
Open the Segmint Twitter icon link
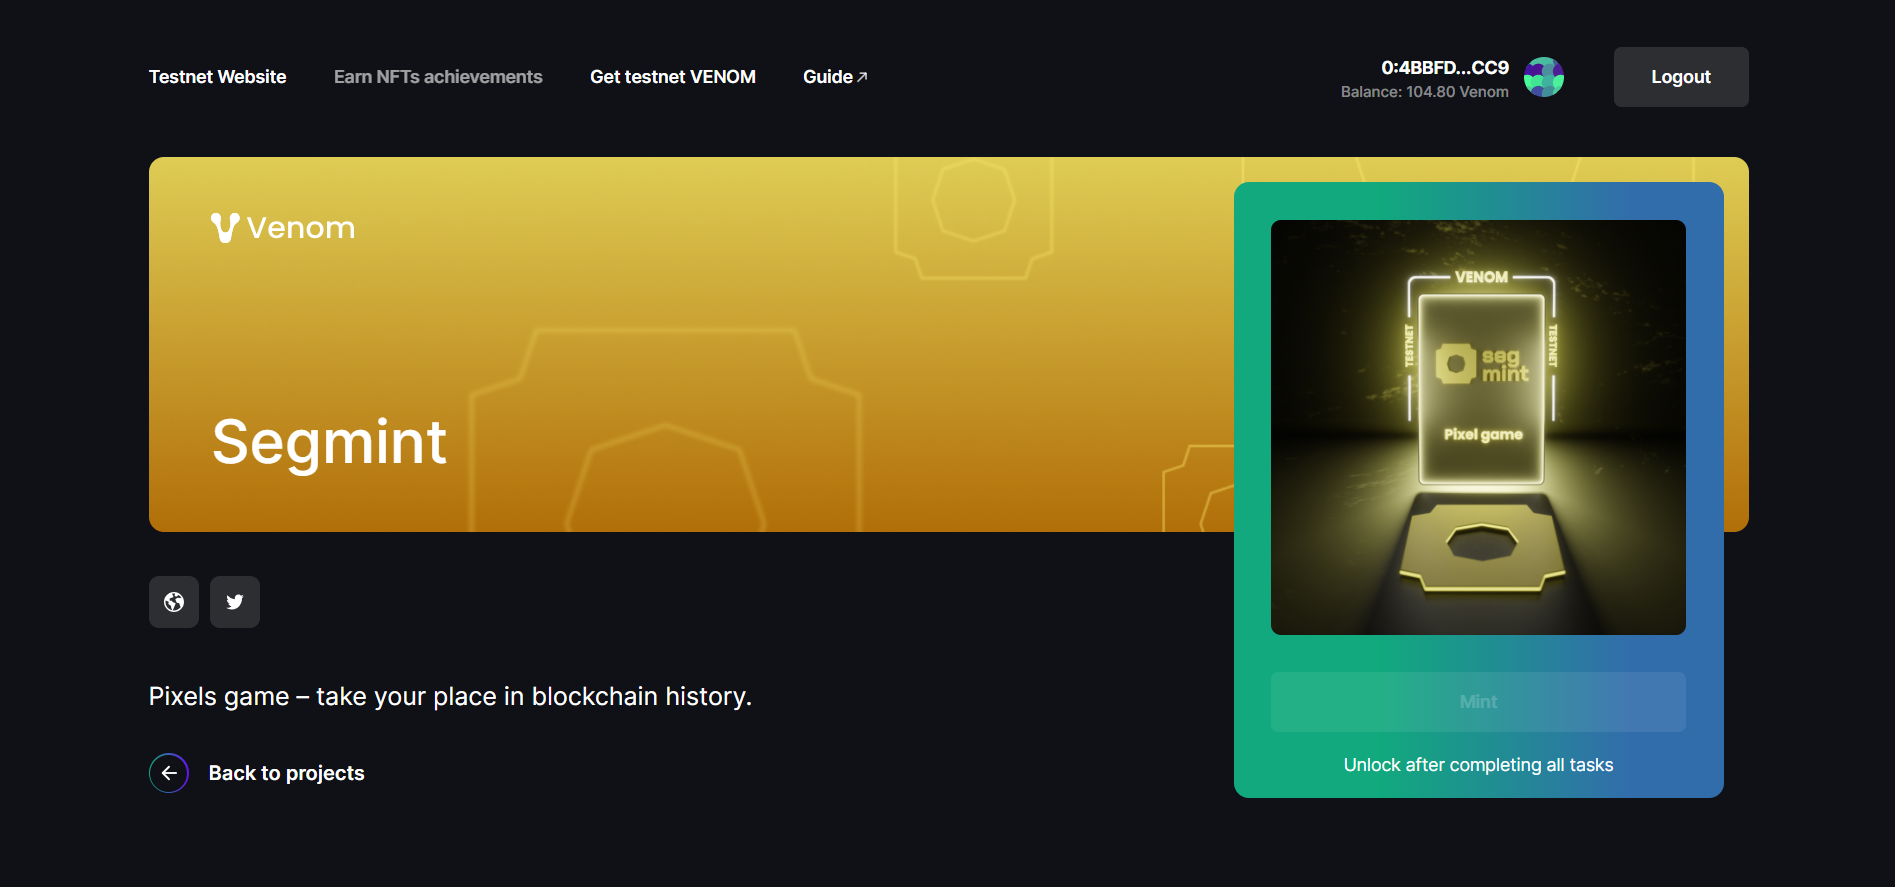click(235, 602)
